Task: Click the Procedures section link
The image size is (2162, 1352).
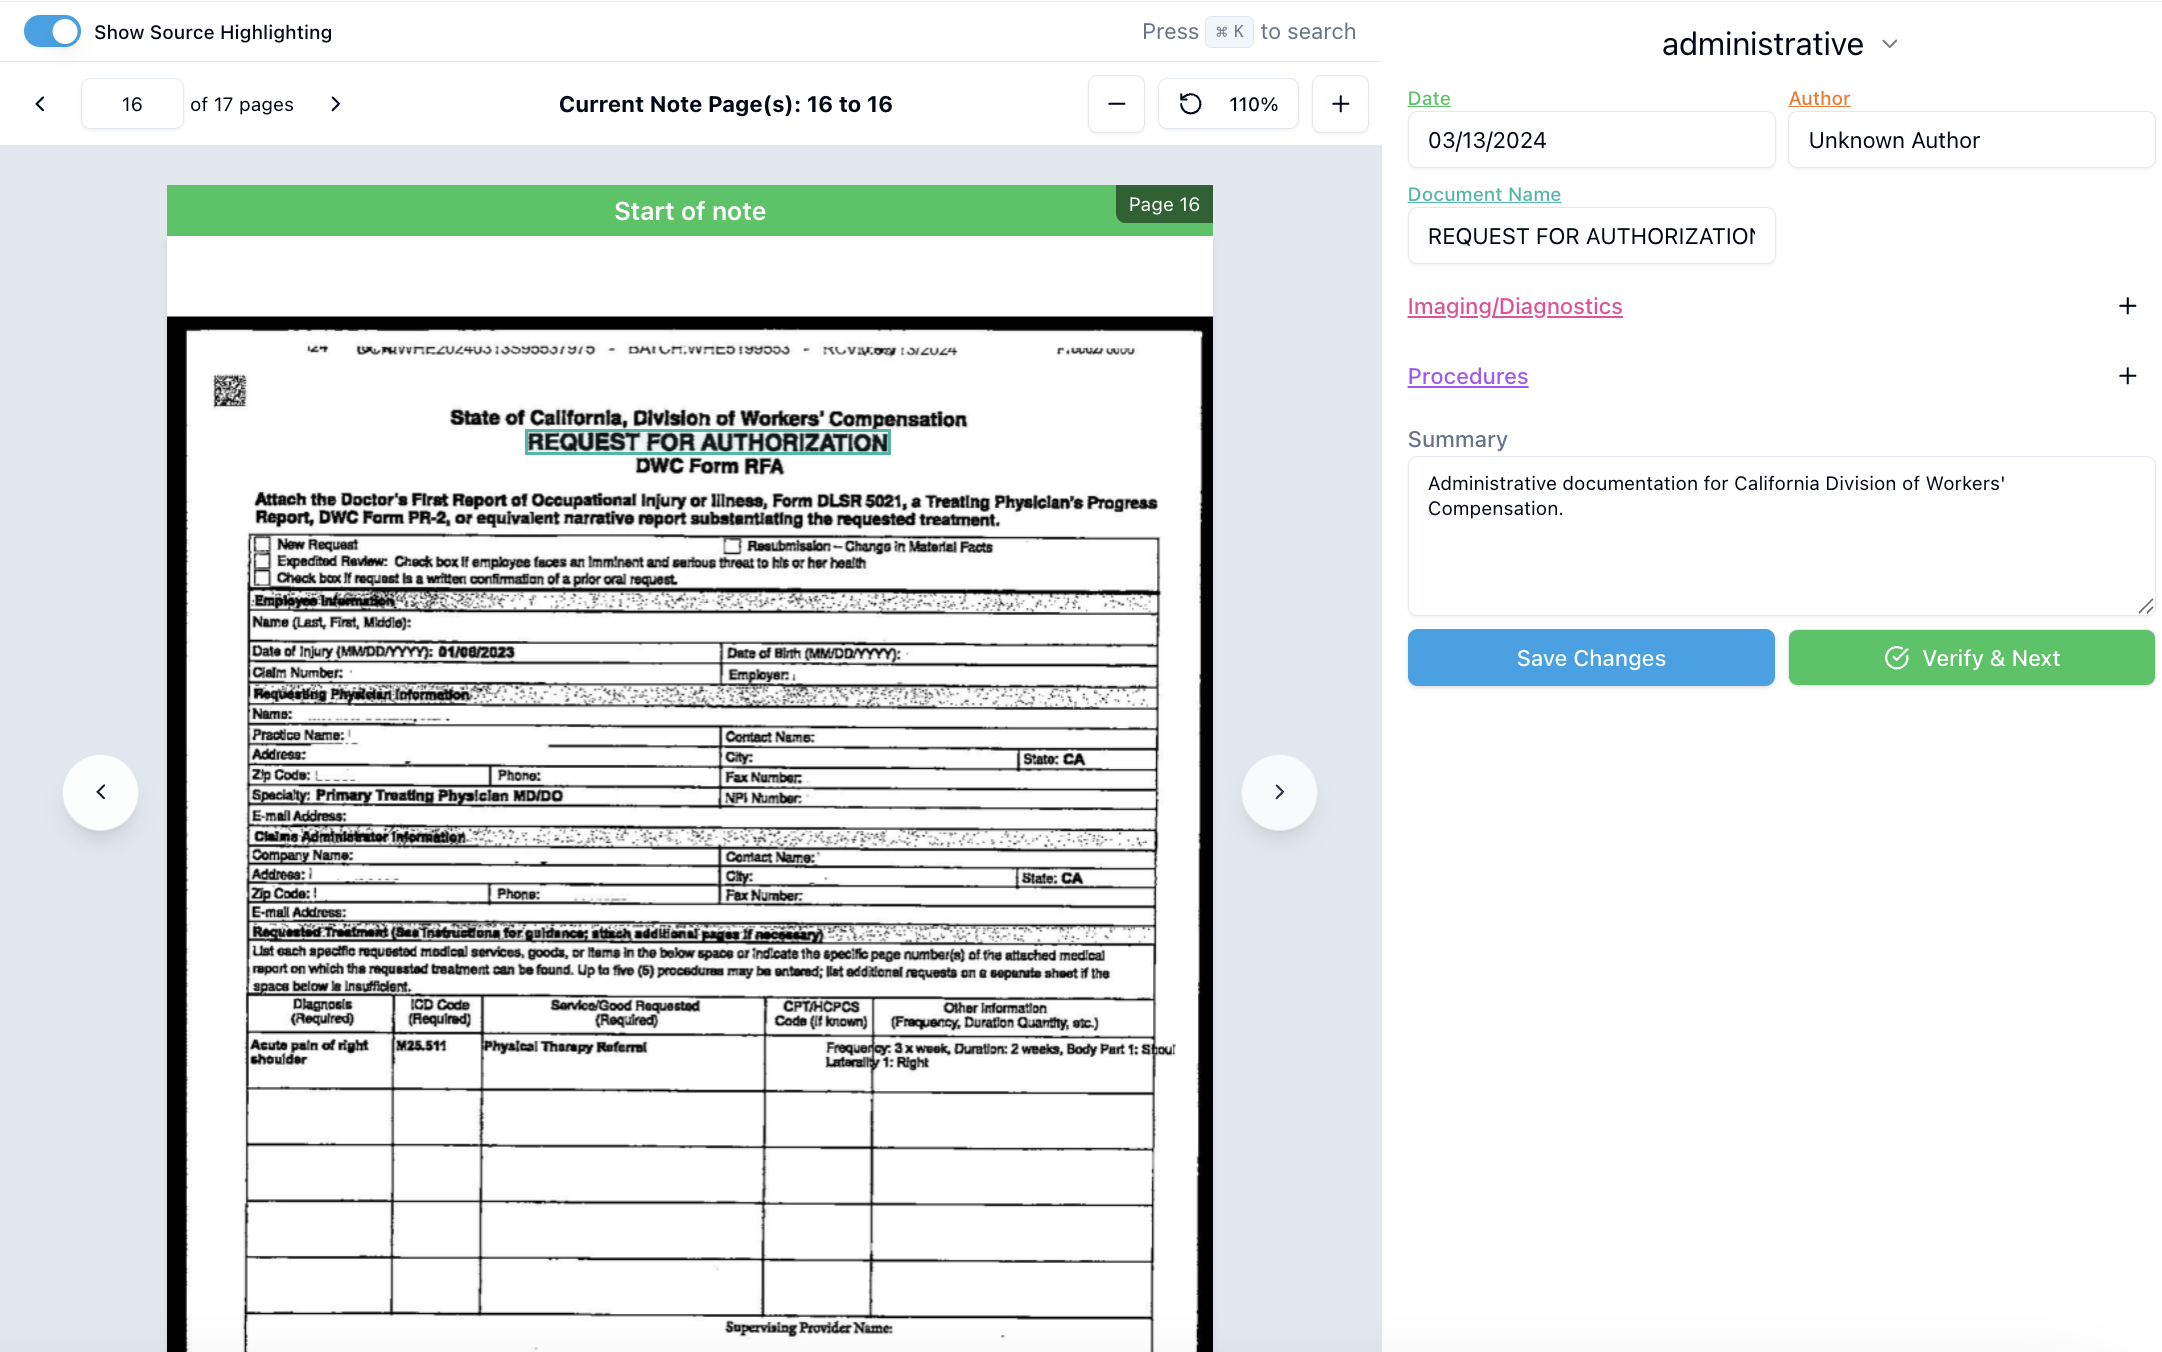Action: 1467,376
